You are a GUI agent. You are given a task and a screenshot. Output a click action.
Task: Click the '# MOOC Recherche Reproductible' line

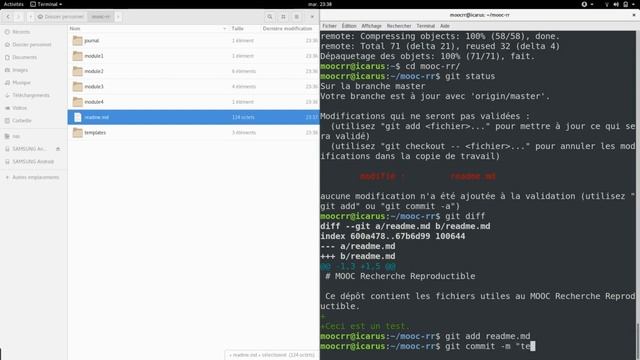(x=400, y=276)
